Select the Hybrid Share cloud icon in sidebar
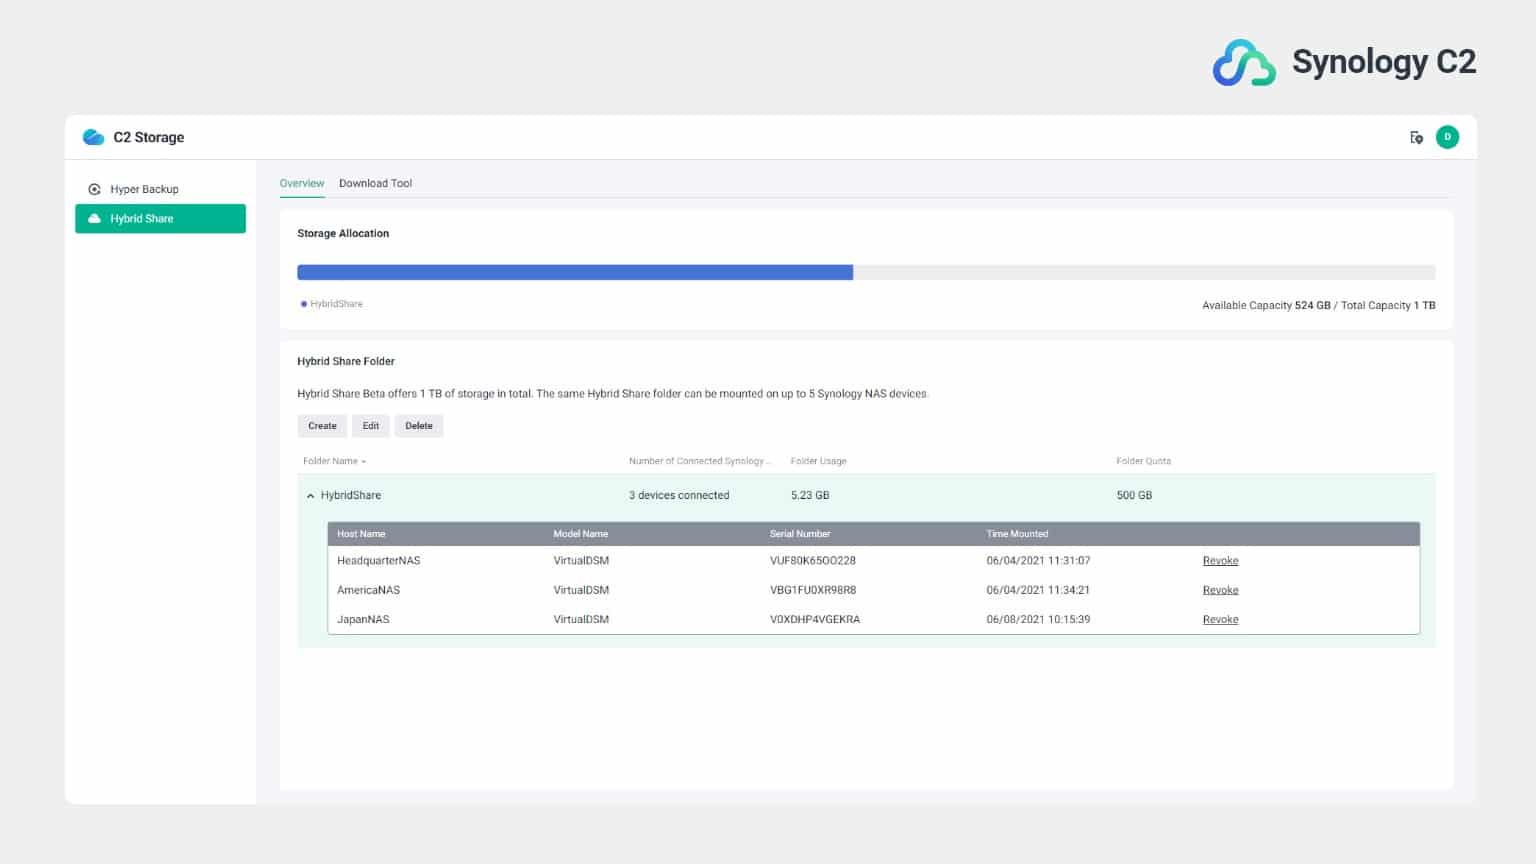Viewport: 1536px width, 864px height. point(94,219)
